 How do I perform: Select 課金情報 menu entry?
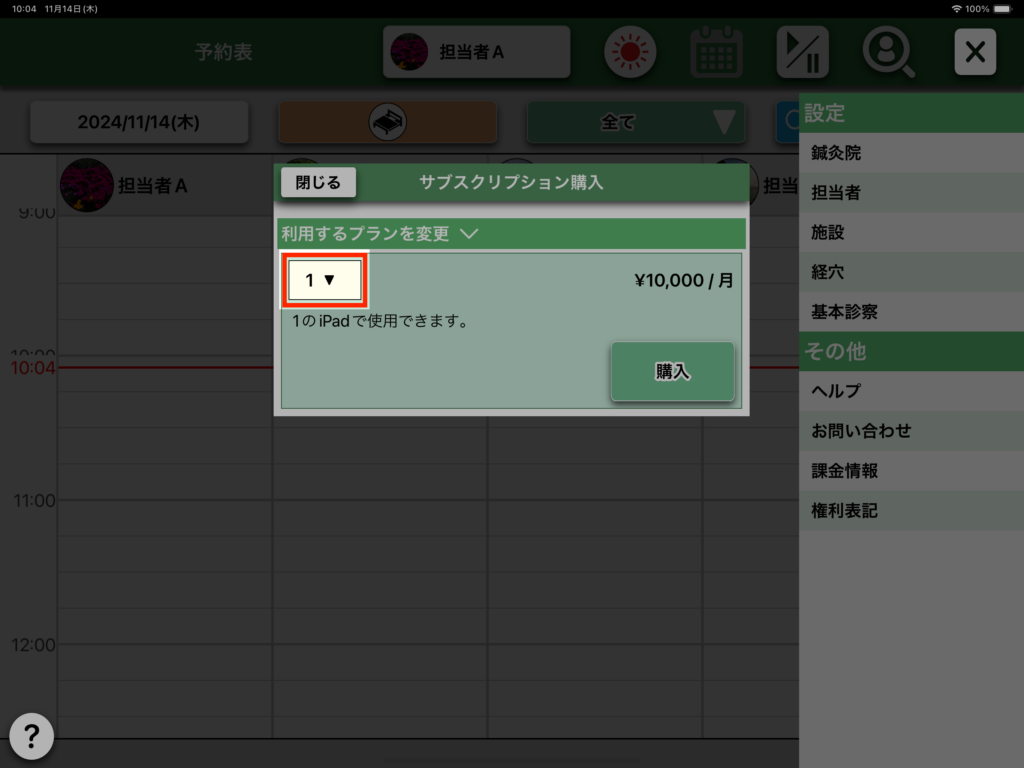coord(844,471)
